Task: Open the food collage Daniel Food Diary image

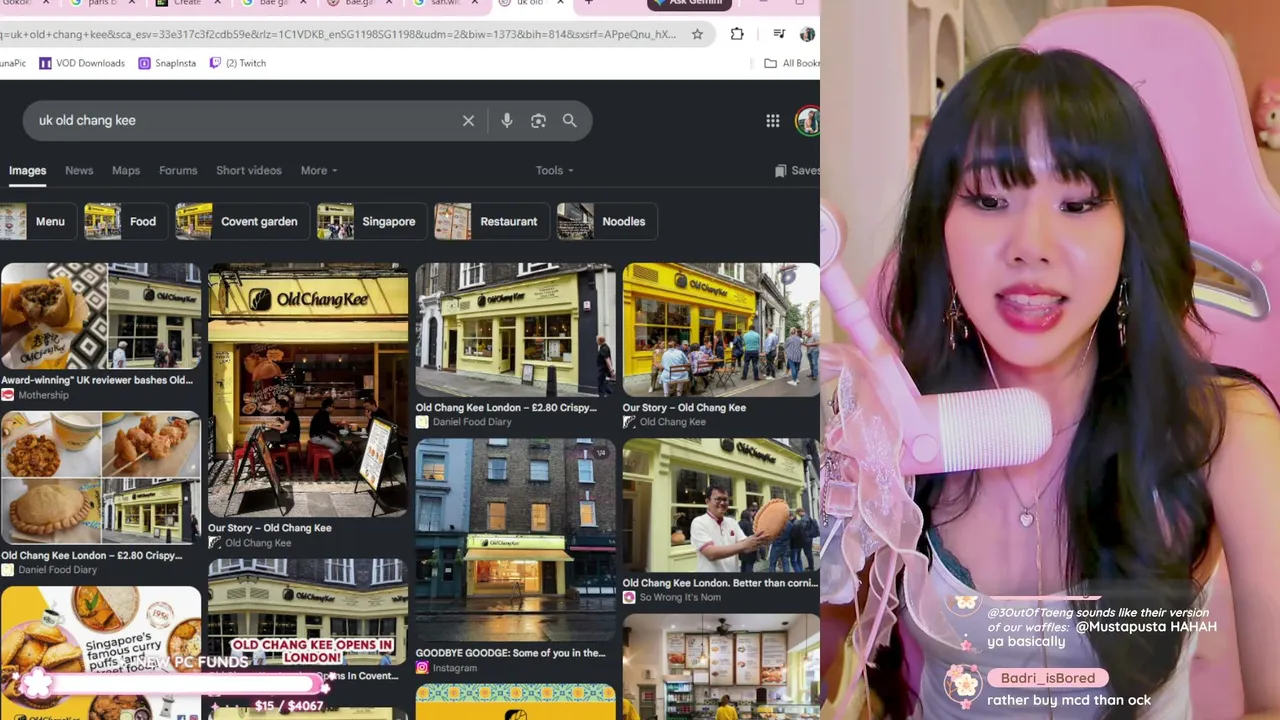Action: coord(100,478)
